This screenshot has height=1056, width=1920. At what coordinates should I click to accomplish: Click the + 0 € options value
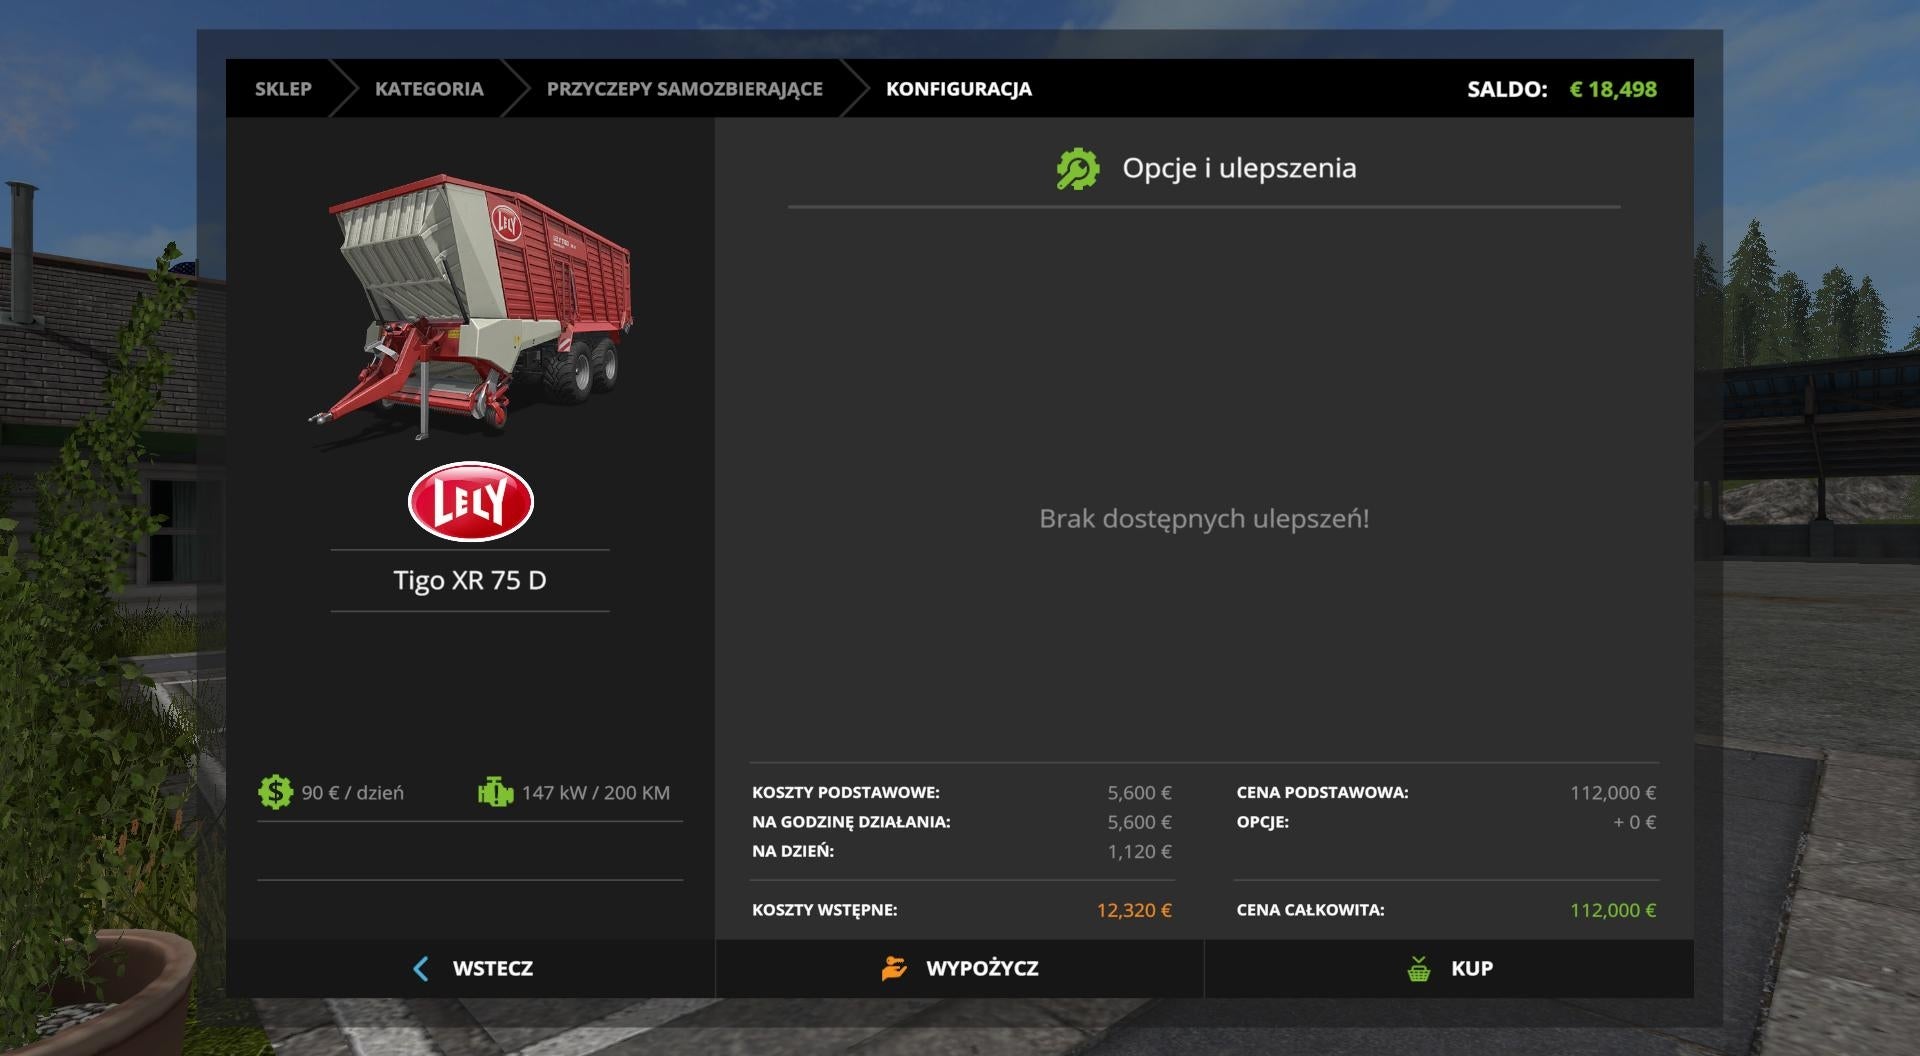[1634, 822]
